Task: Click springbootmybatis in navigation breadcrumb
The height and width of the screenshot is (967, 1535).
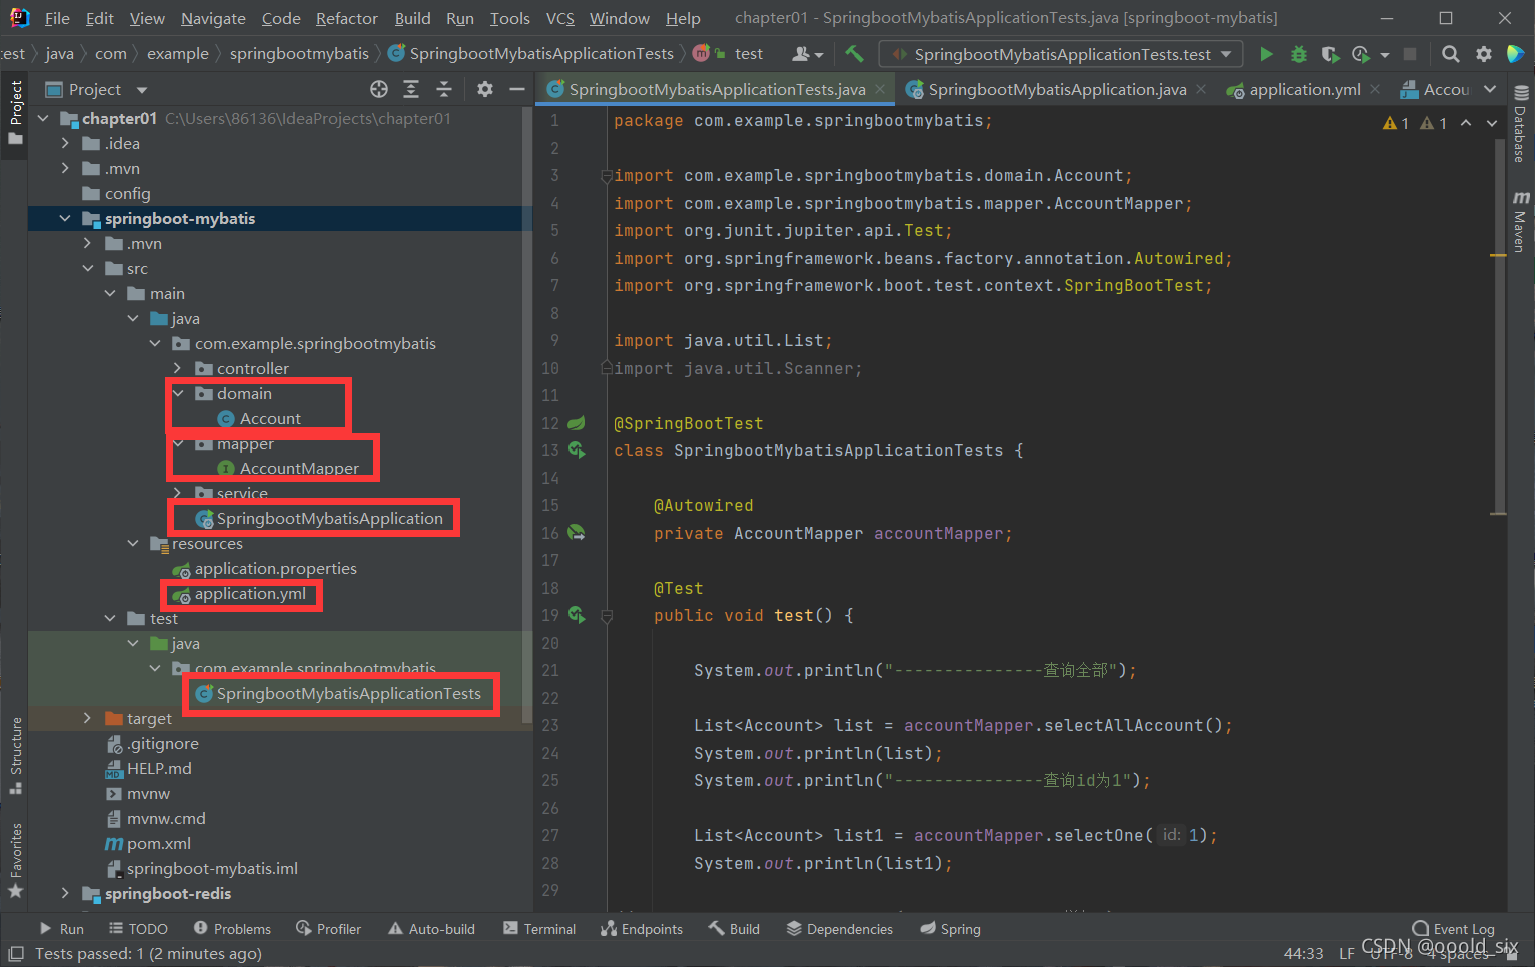Action: coord(299,53)
